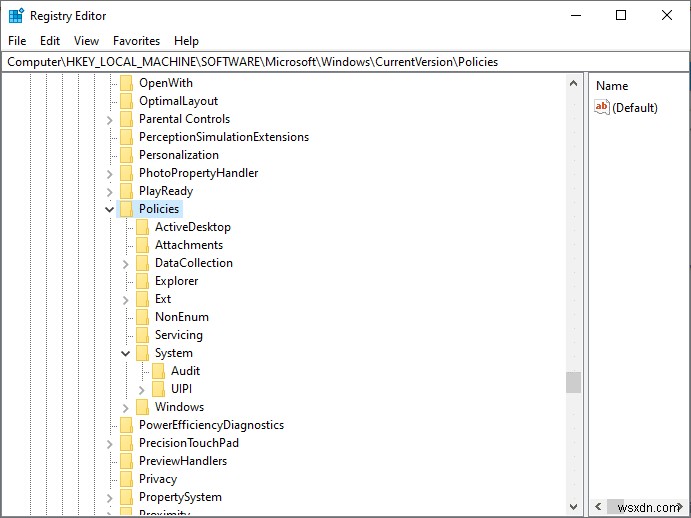Select the PowerEfficiencyDiagnostics folder icon
Image resolution: width=691 pixels, height=518 pixels.
point(126,425)
